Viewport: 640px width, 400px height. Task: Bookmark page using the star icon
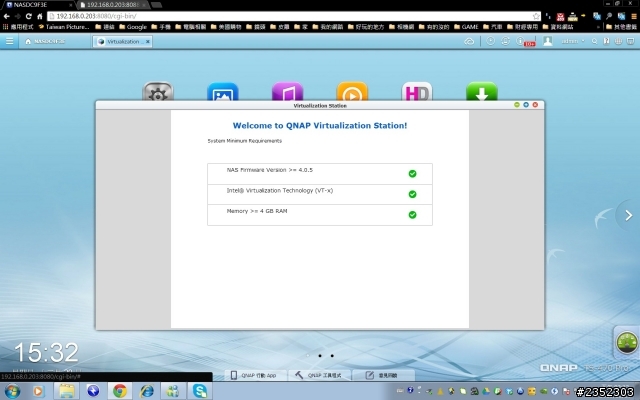tap(536, 16)
